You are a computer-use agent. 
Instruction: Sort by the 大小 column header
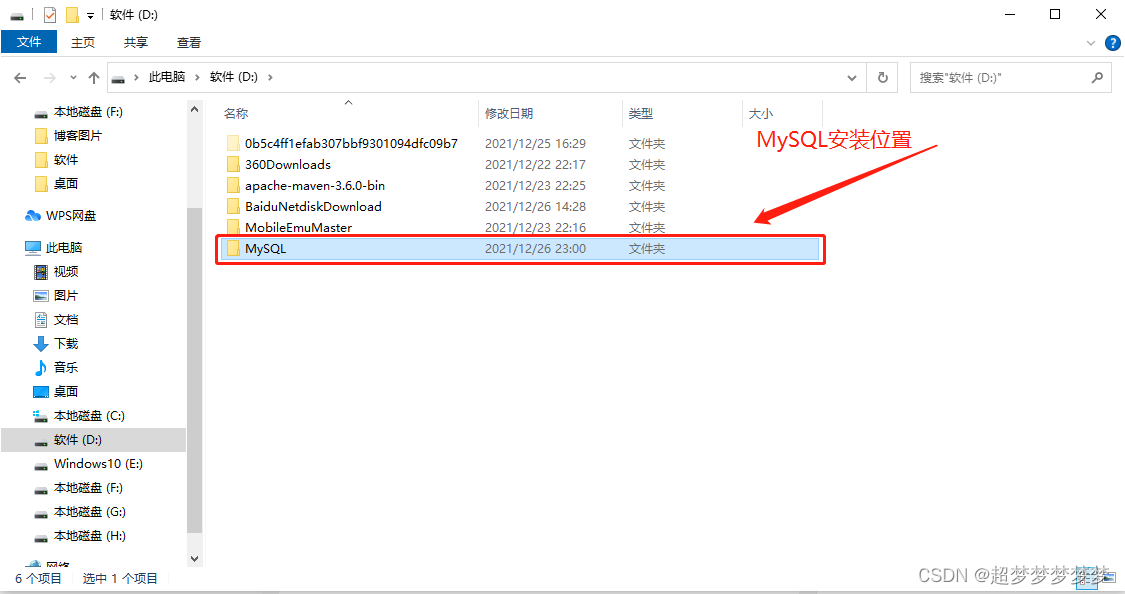[761, 113]
